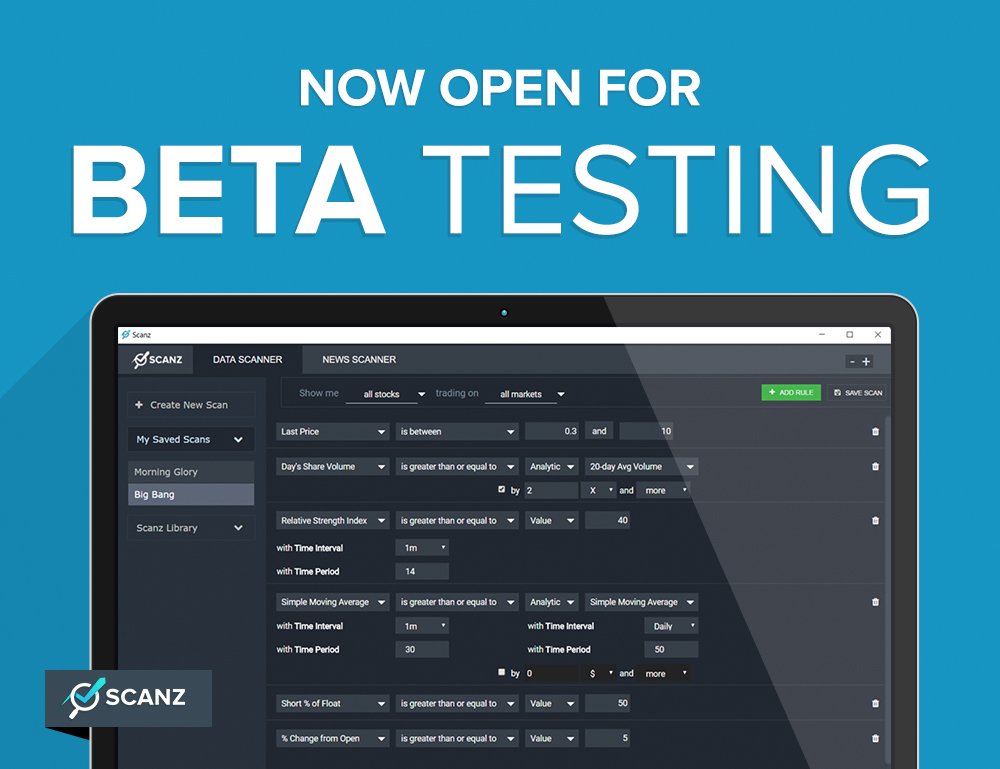Open the Analytic dropdown in the Day's Share Volume row

coord(552,467)
